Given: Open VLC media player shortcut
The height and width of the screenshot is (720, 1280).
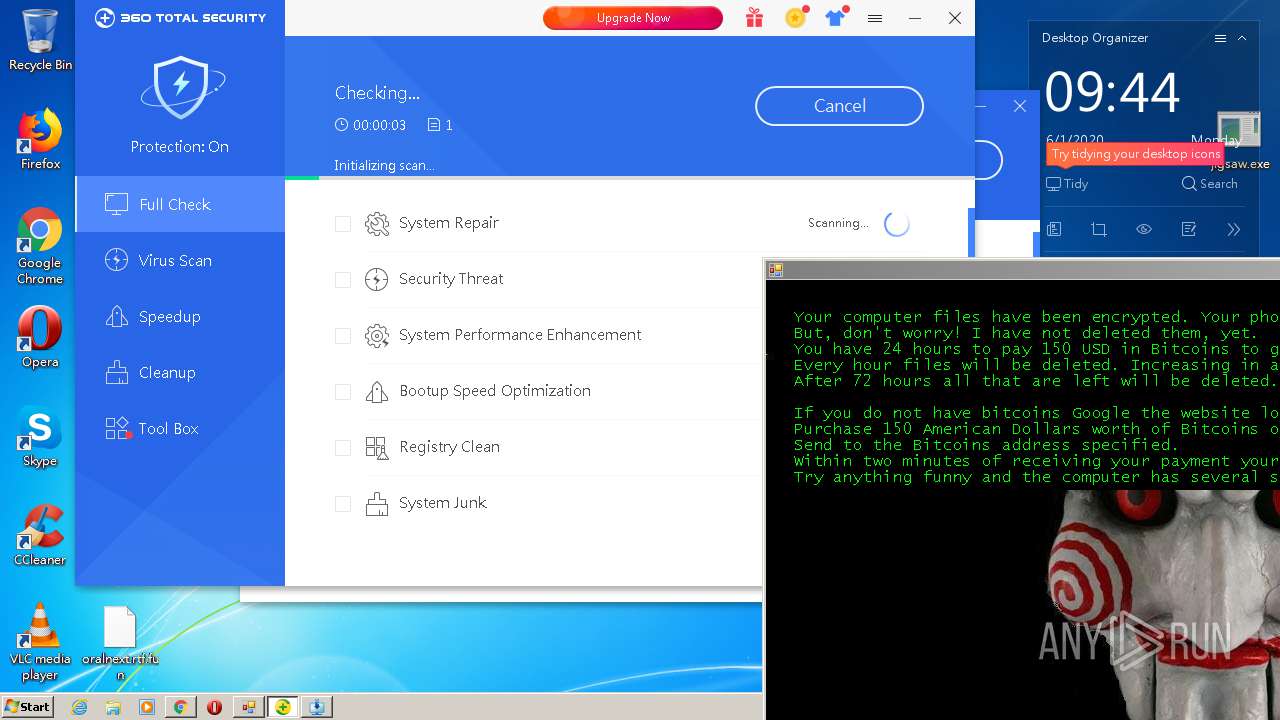Looking at the screenshot, I should coord(40,642).
